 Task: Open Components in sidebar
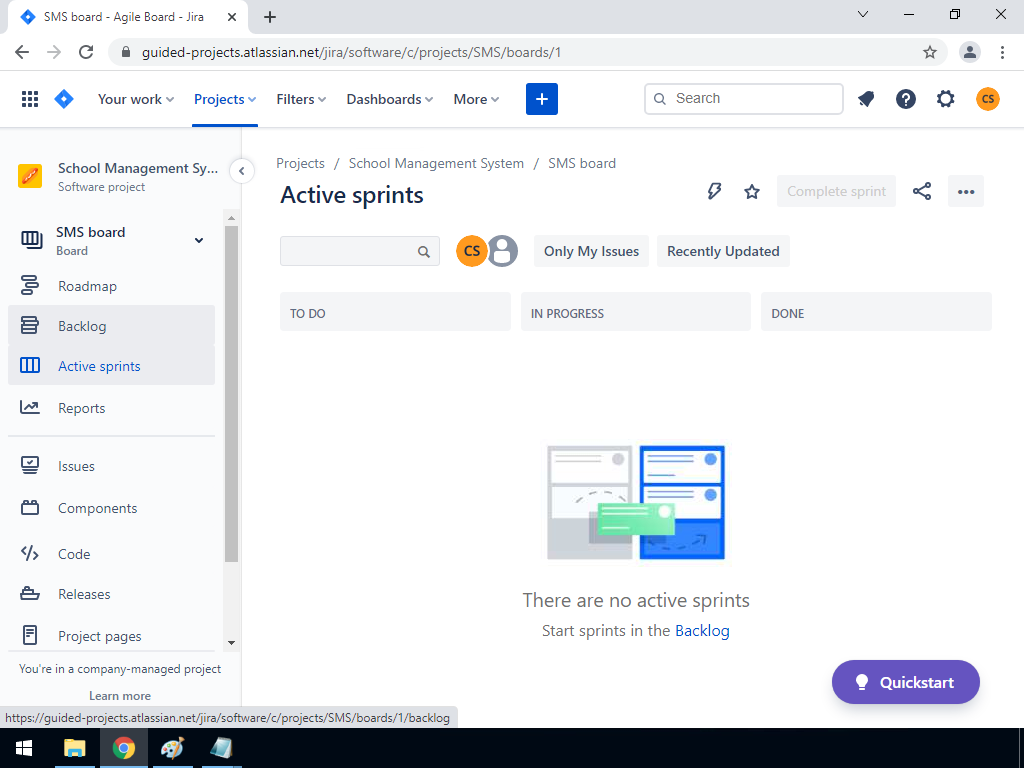(112, 508)
